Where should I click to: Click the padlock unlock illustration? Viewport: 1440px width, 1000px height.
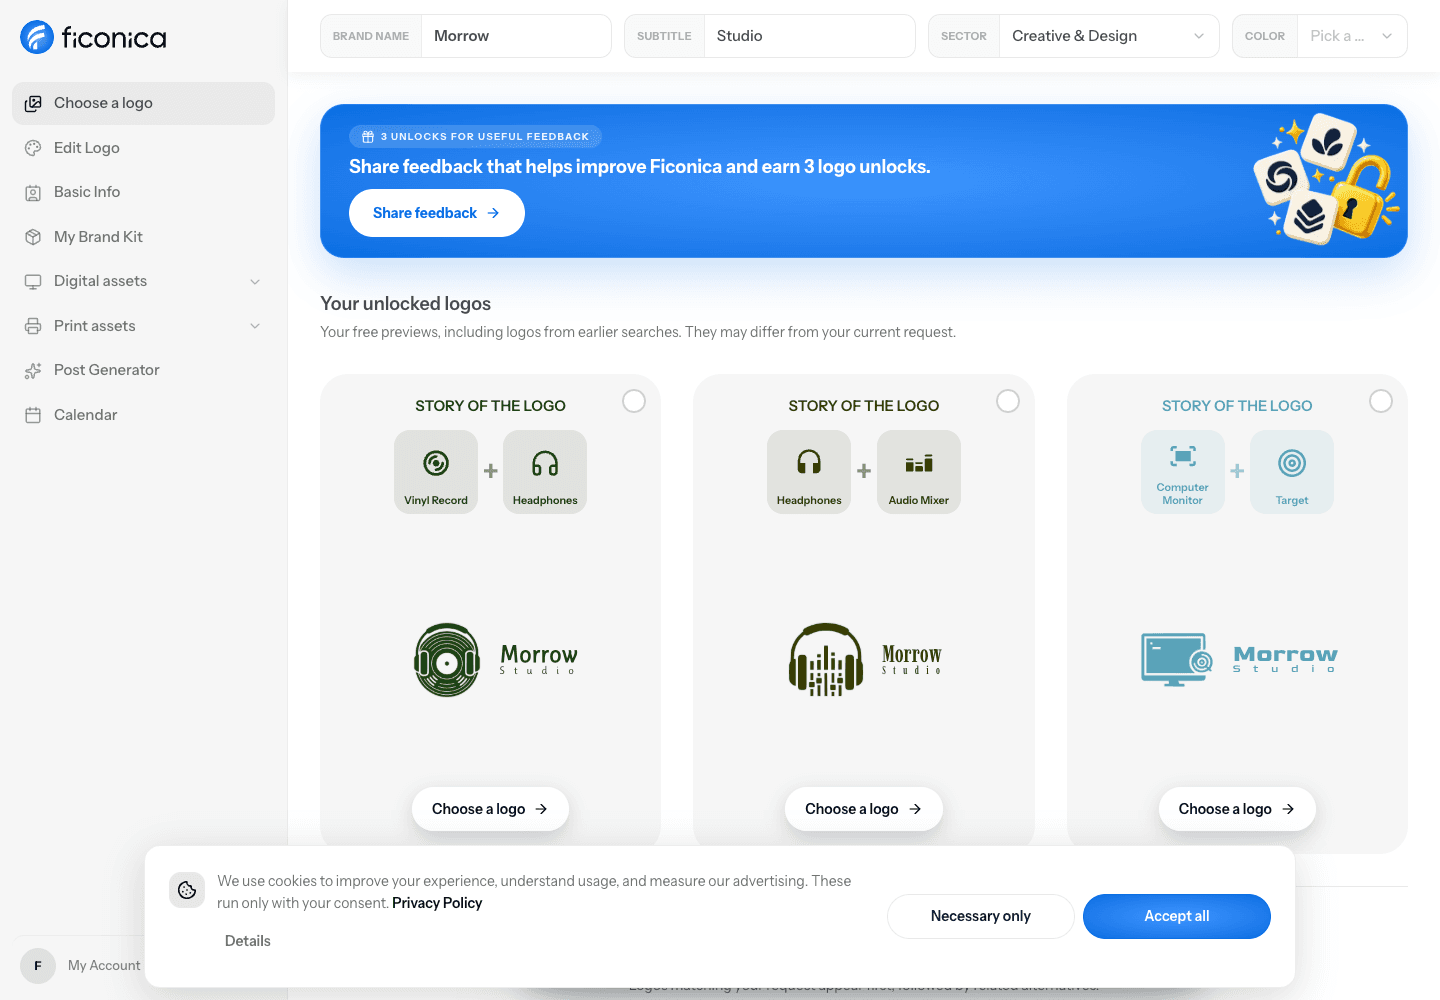point(1360,197)
